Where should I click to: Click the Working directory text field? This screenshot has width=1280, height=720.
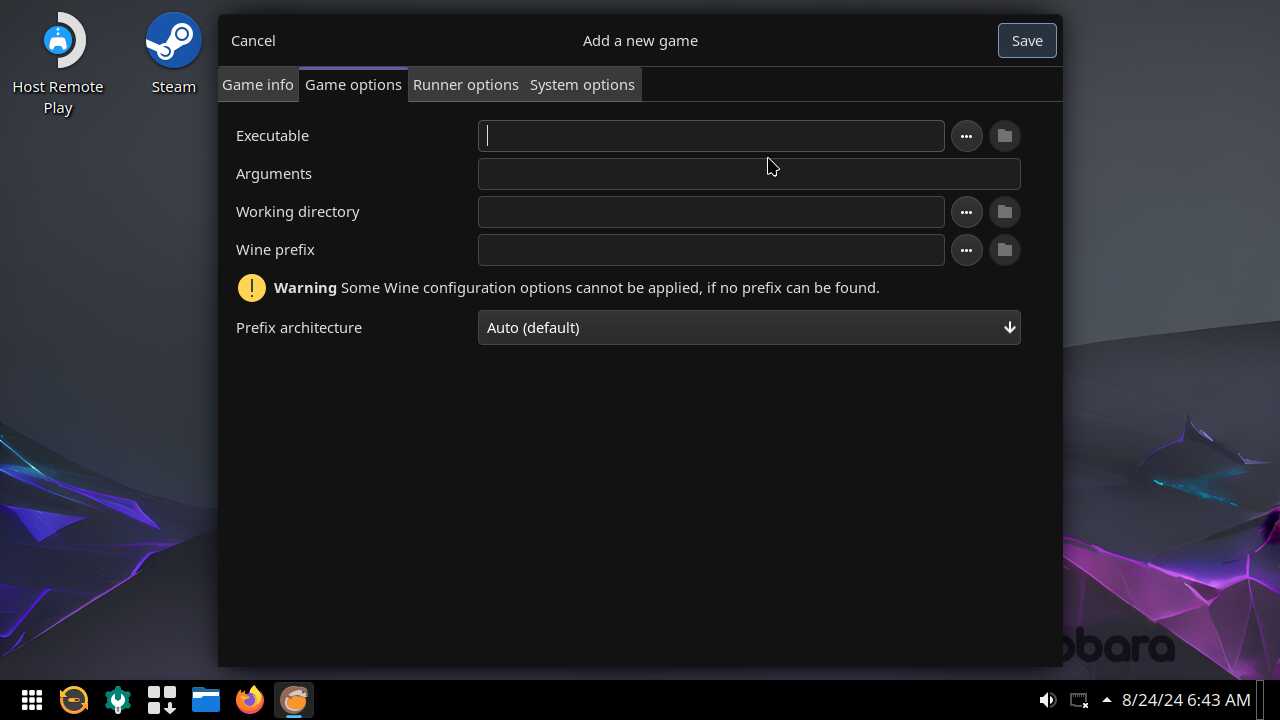coord(711,212)
